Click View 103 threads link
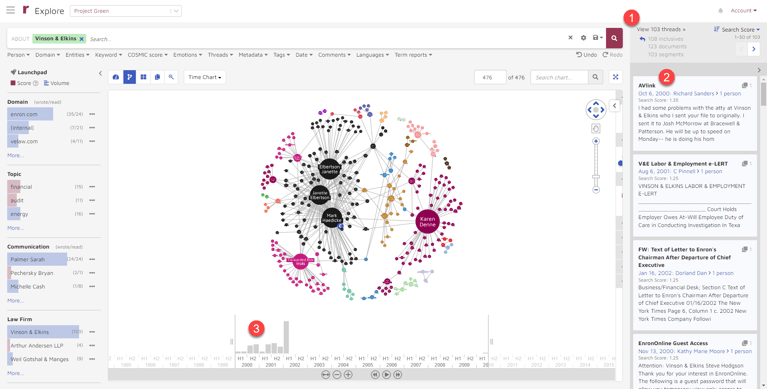 coord(661,29)
